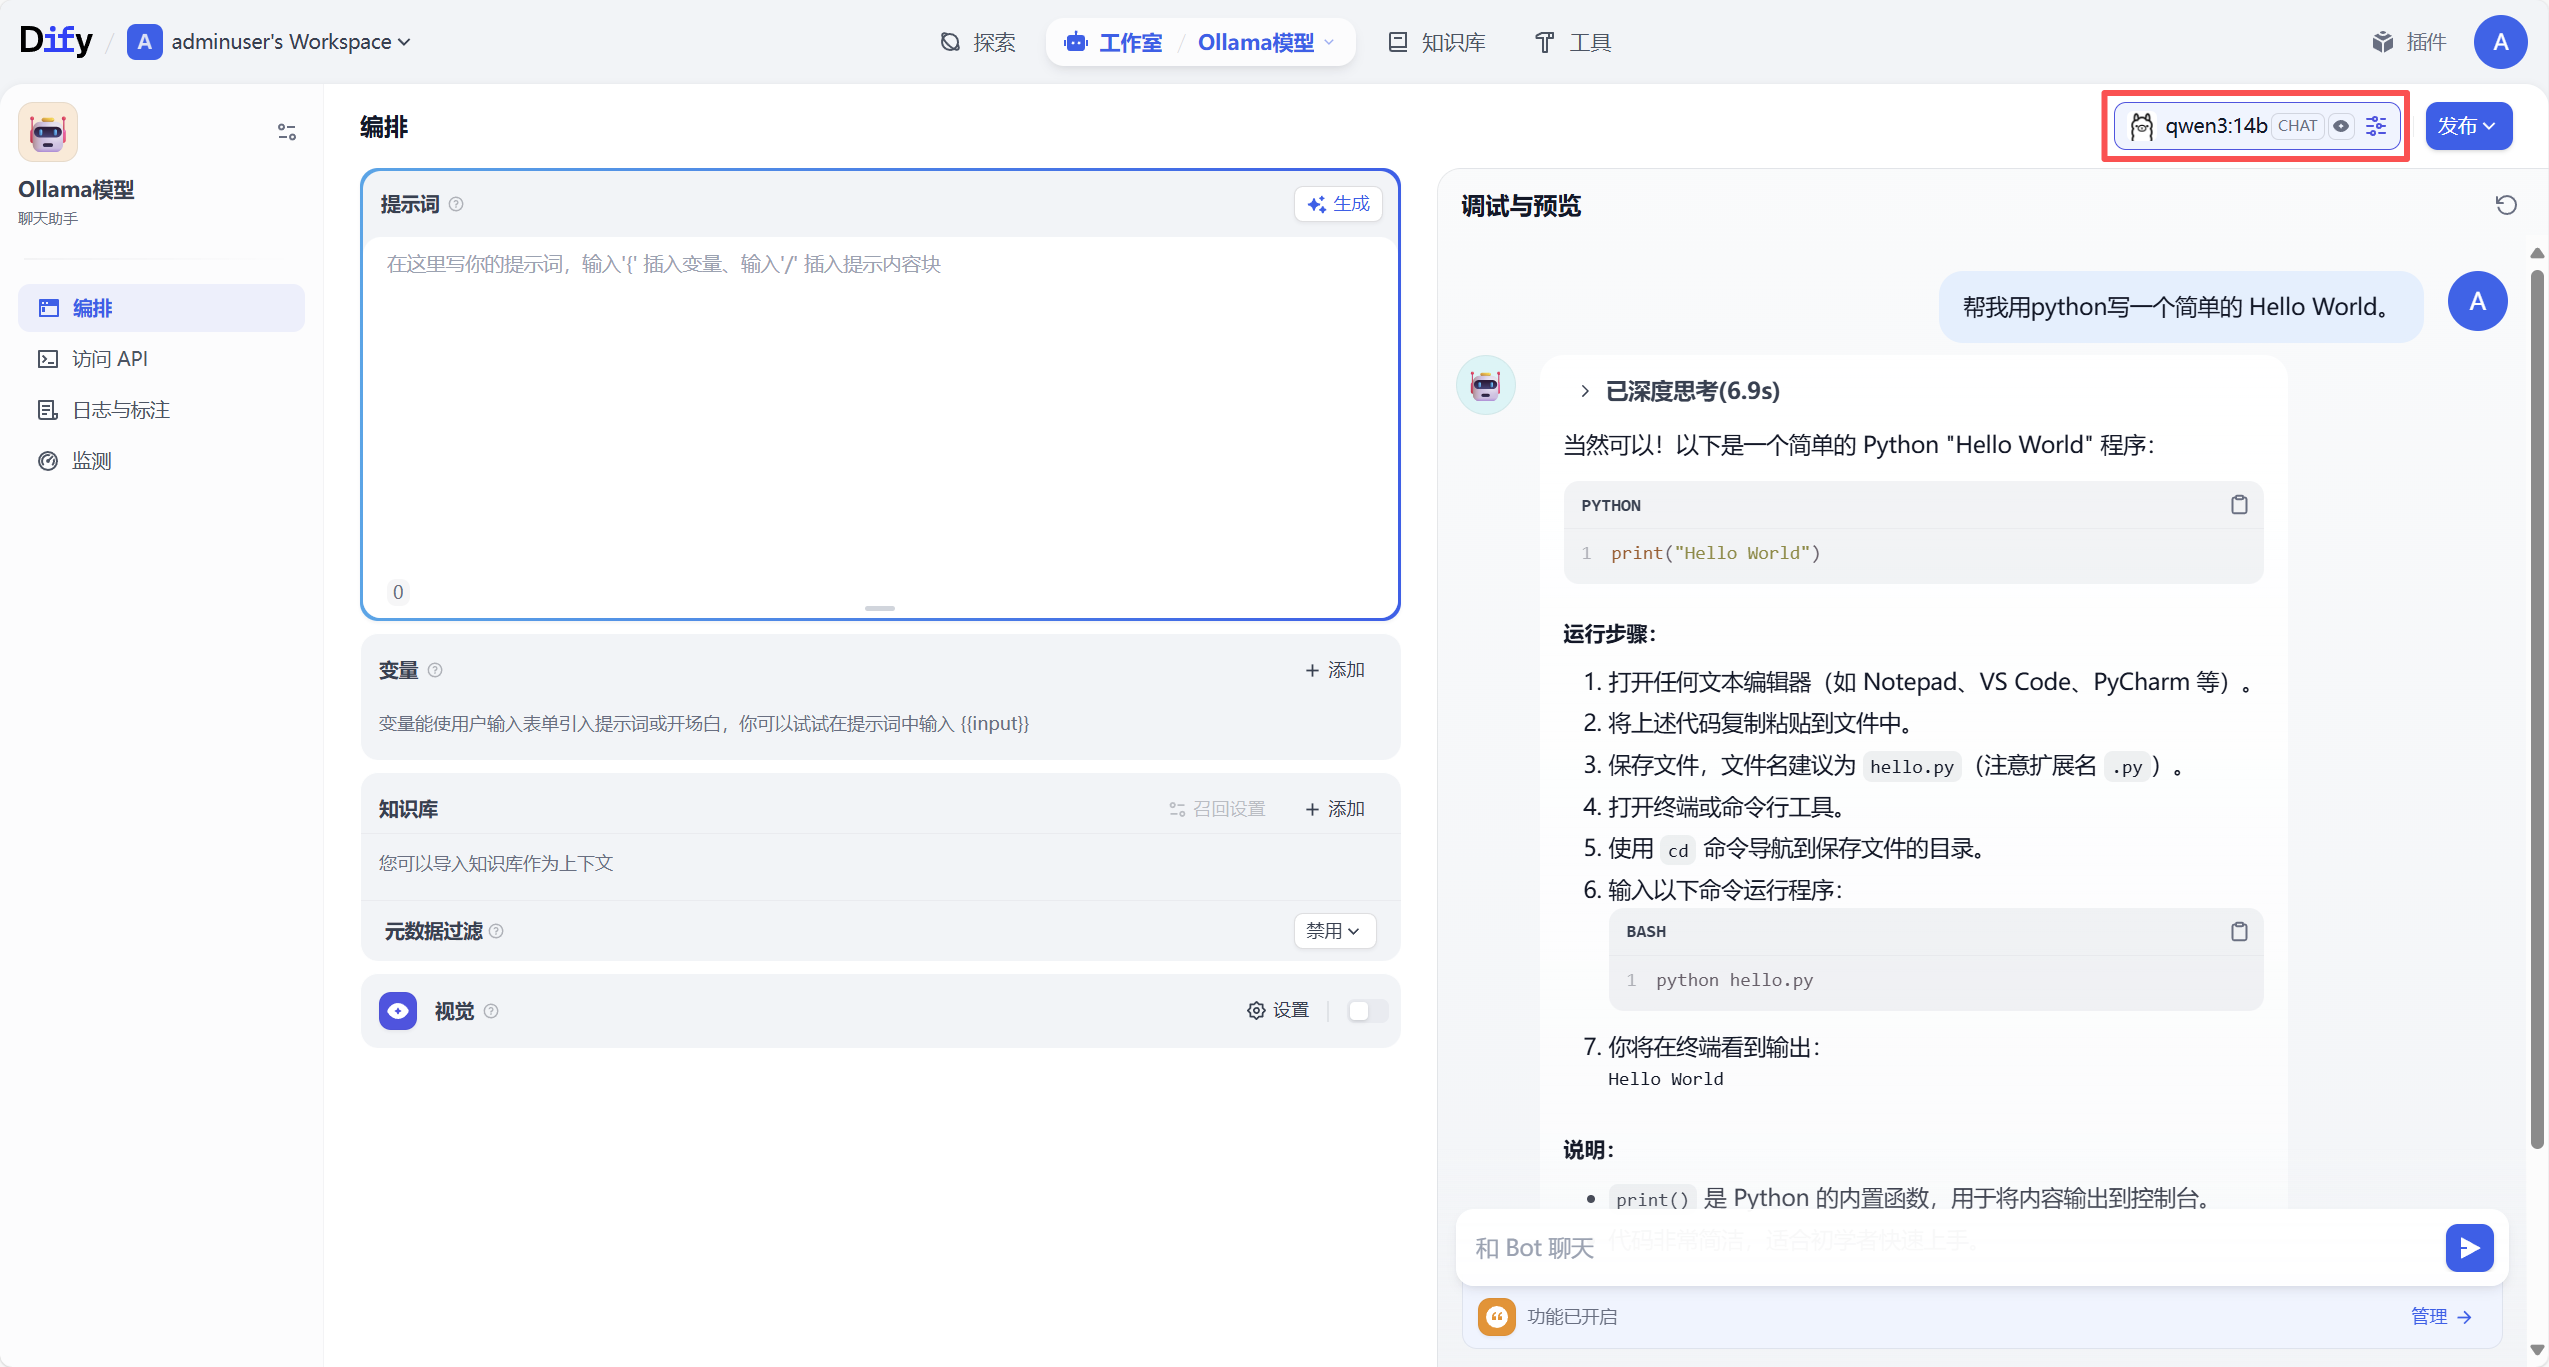Expand the 已深度思考(6.9s) section
Image resolution: width=2549 pixels, height=1367 pixels.
click(x=1680, y=391)
